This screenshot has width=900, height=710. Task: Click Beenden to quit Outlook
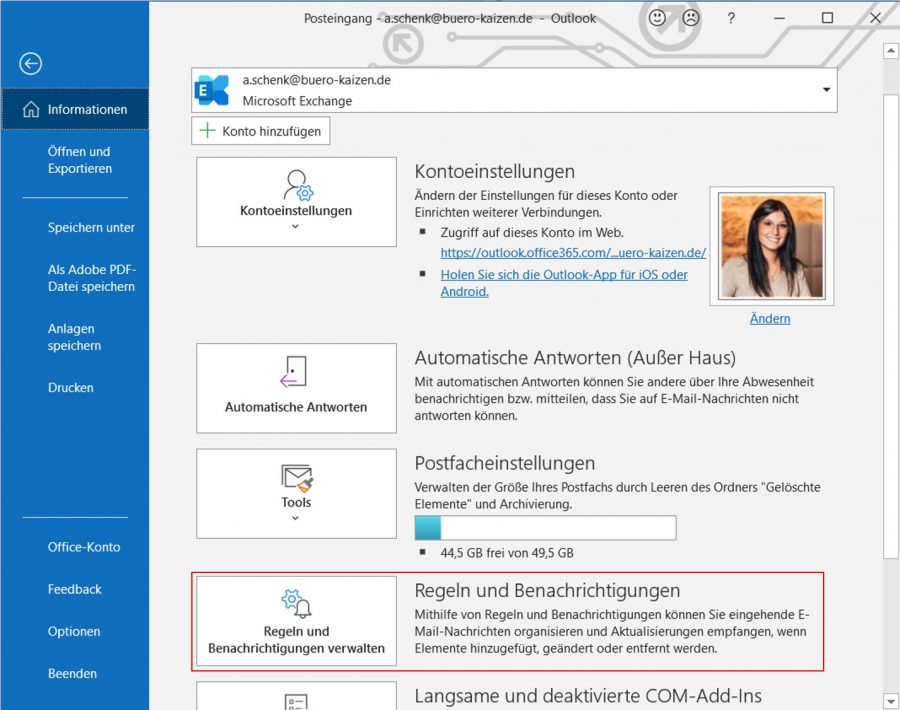click(x=72, y=673)
